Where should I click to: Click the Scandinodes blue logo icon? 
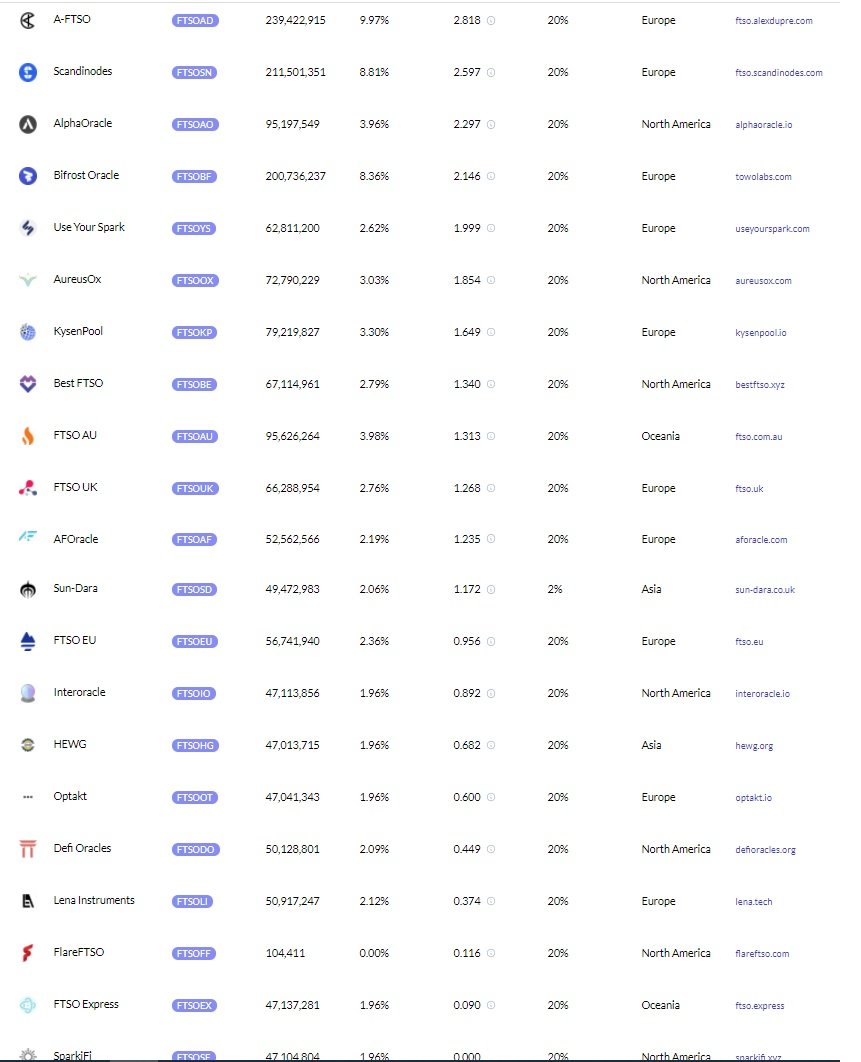(x=28, y=72)
